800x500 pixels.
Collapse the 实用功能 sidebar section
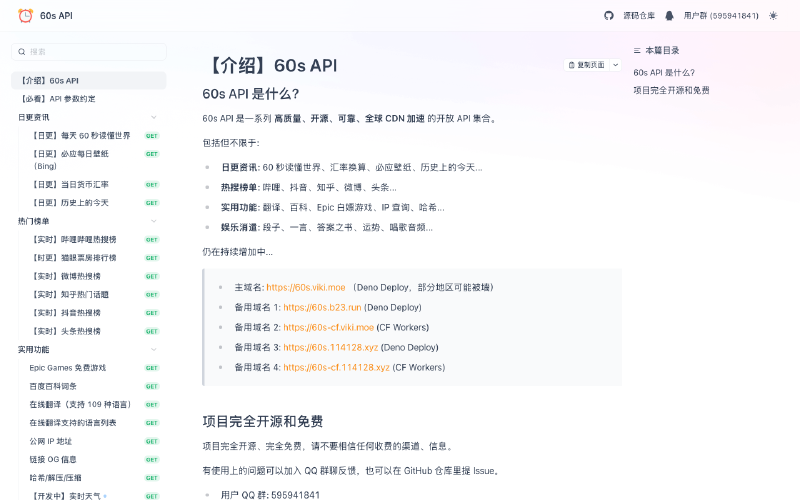coord(154,350)
